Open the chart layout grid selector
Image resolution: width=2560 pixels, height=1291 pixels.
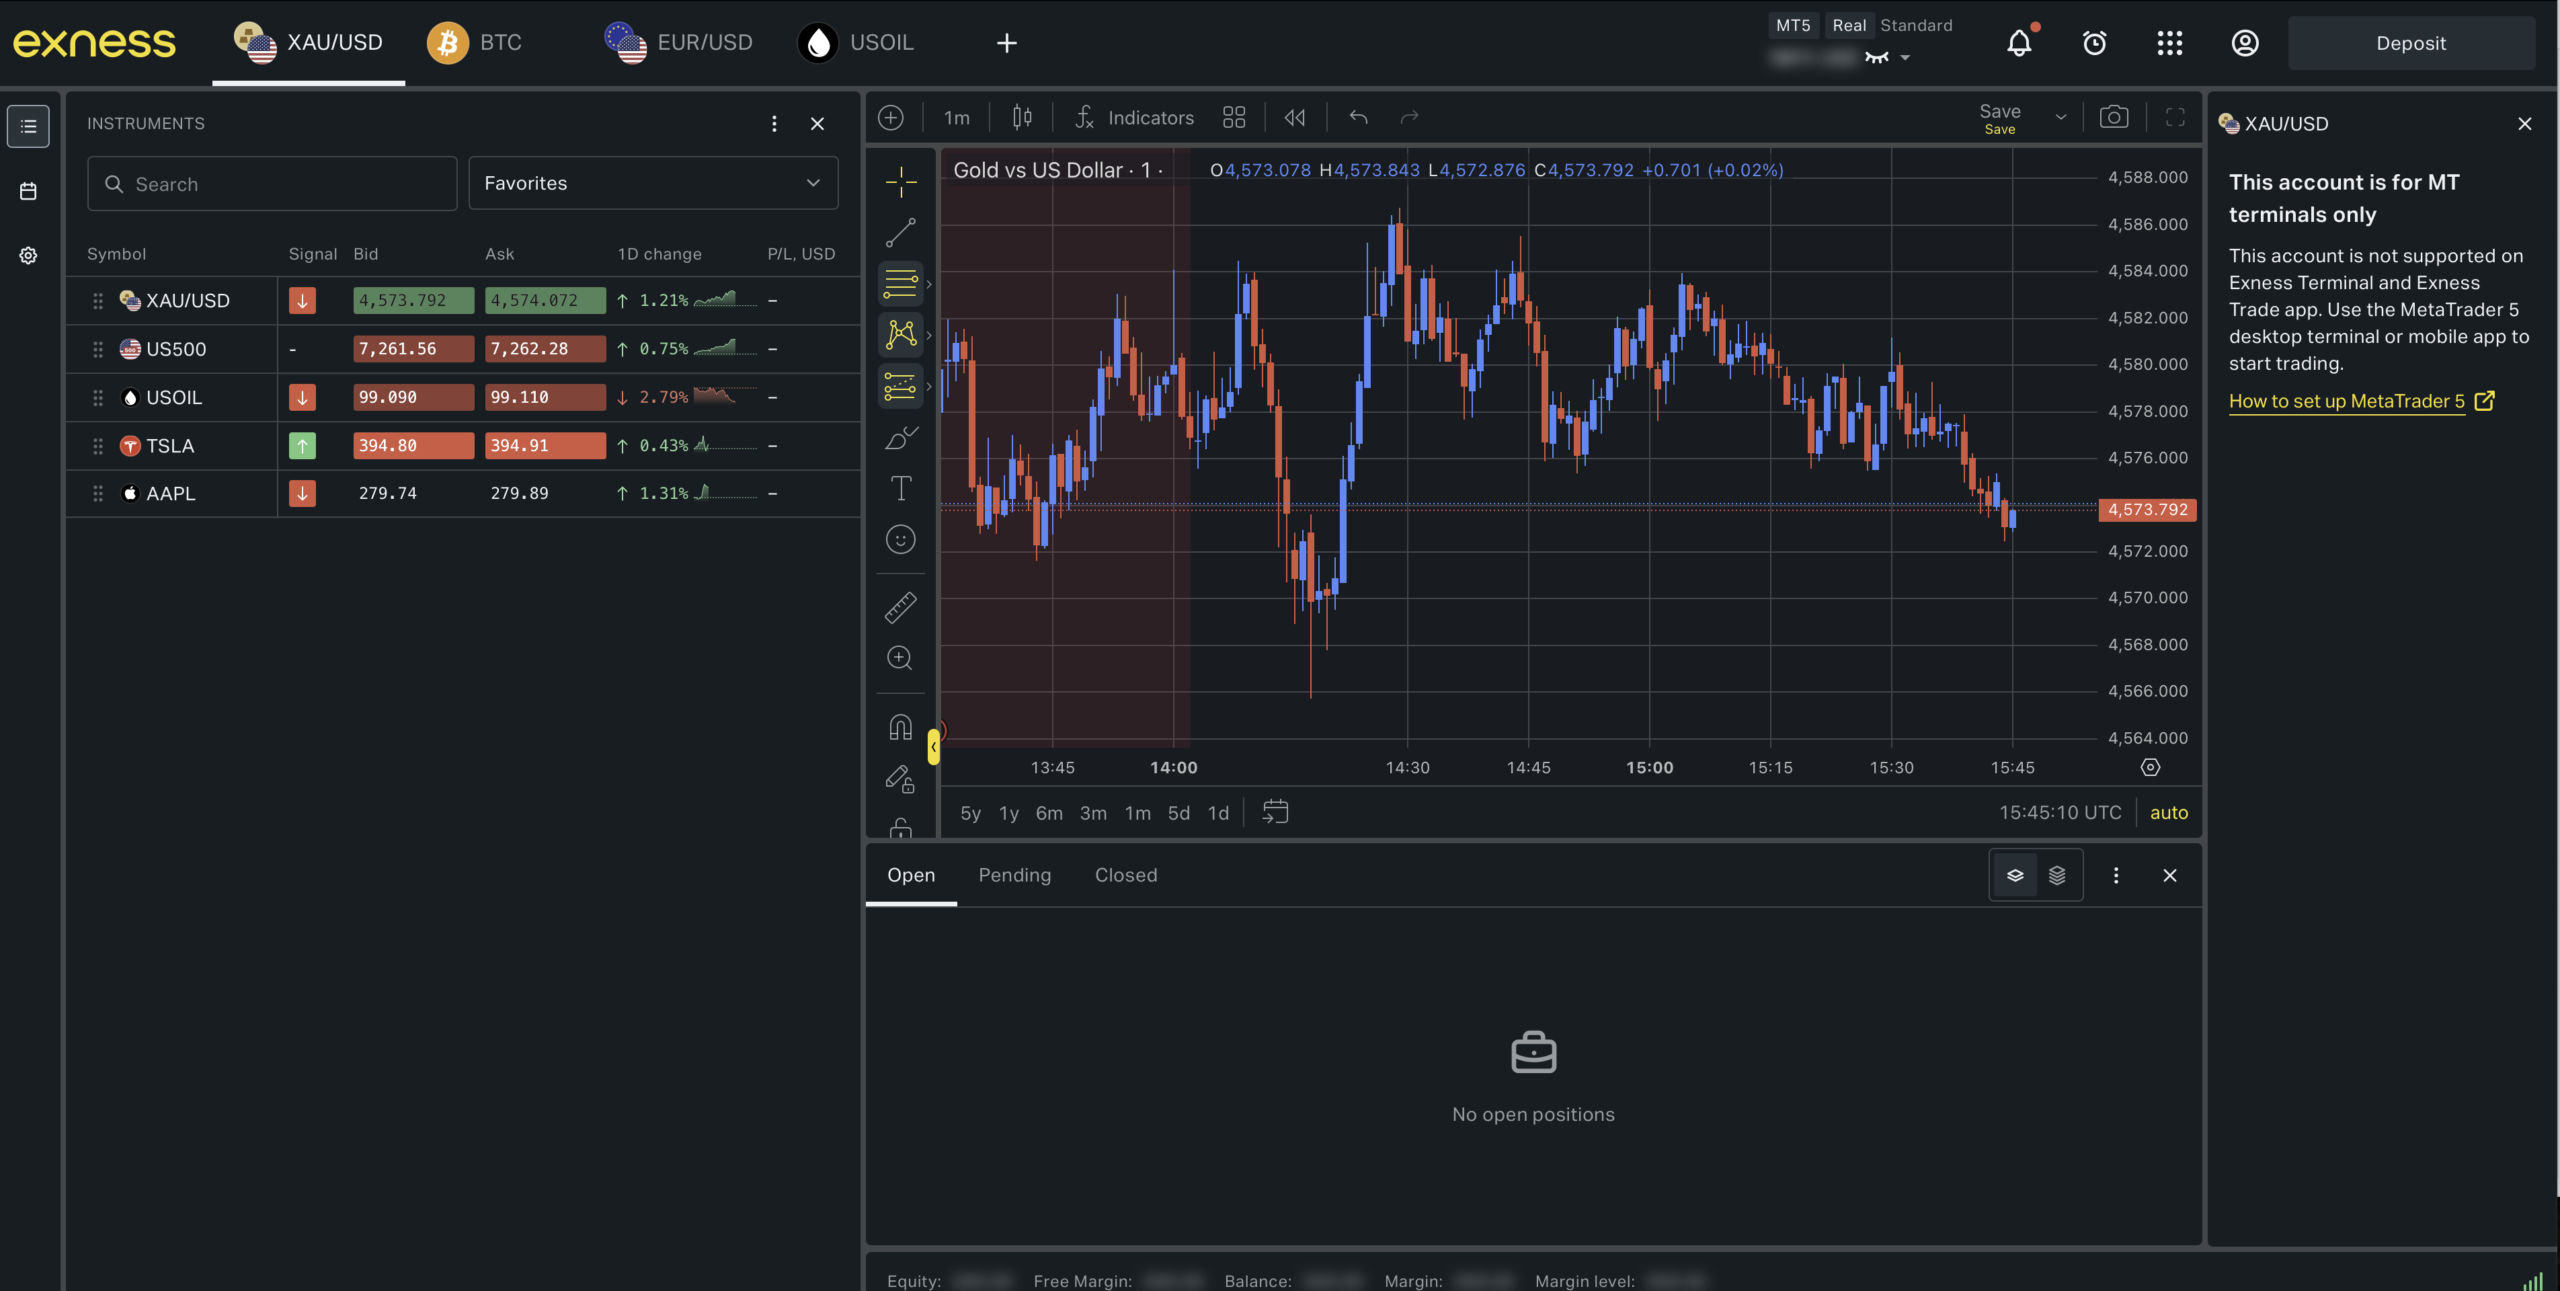(x=1234, y=118)
